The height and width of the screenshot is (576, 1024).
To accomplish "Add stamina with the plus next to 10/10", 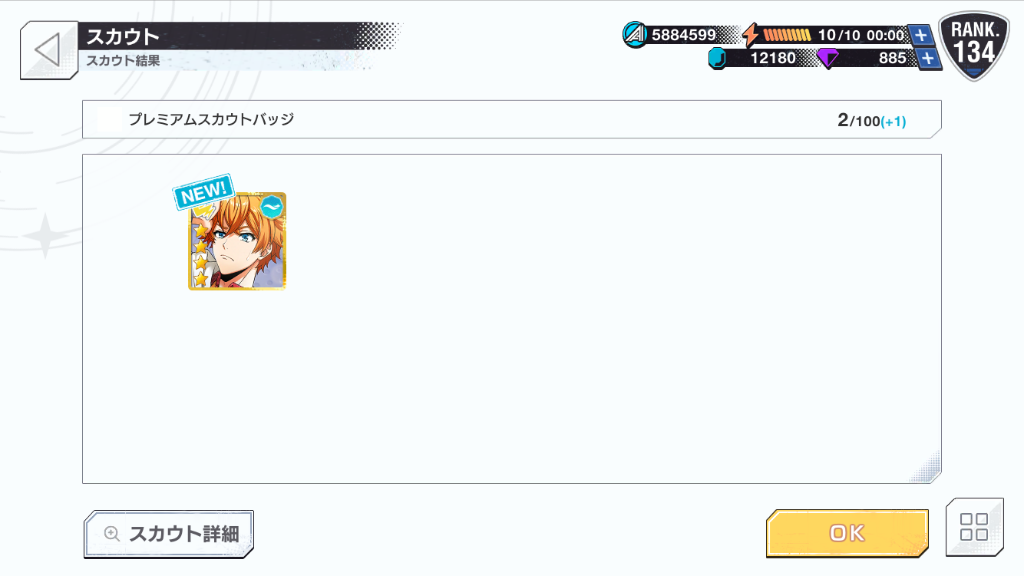I will click(x=920, y=35).
